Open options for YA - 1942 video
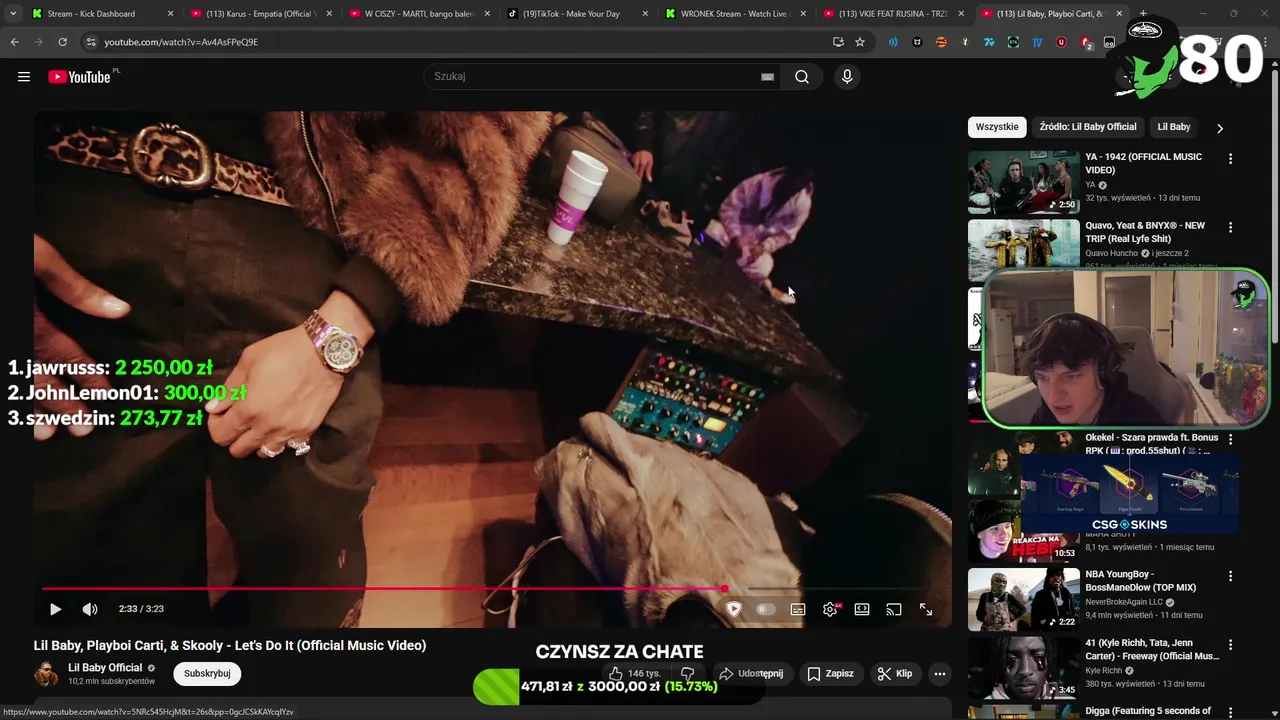Screen dimensions: 1280x720 [1230, 158]
